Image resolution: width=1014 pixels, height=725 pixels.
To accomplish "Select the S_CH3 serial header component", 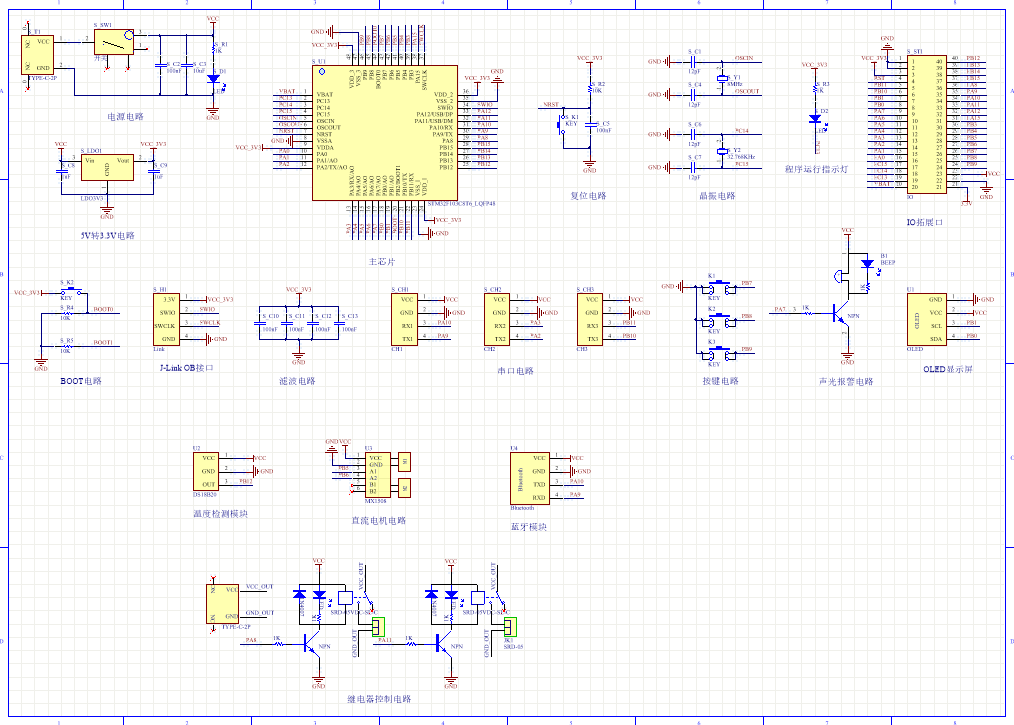I will [x=590, y=319].
